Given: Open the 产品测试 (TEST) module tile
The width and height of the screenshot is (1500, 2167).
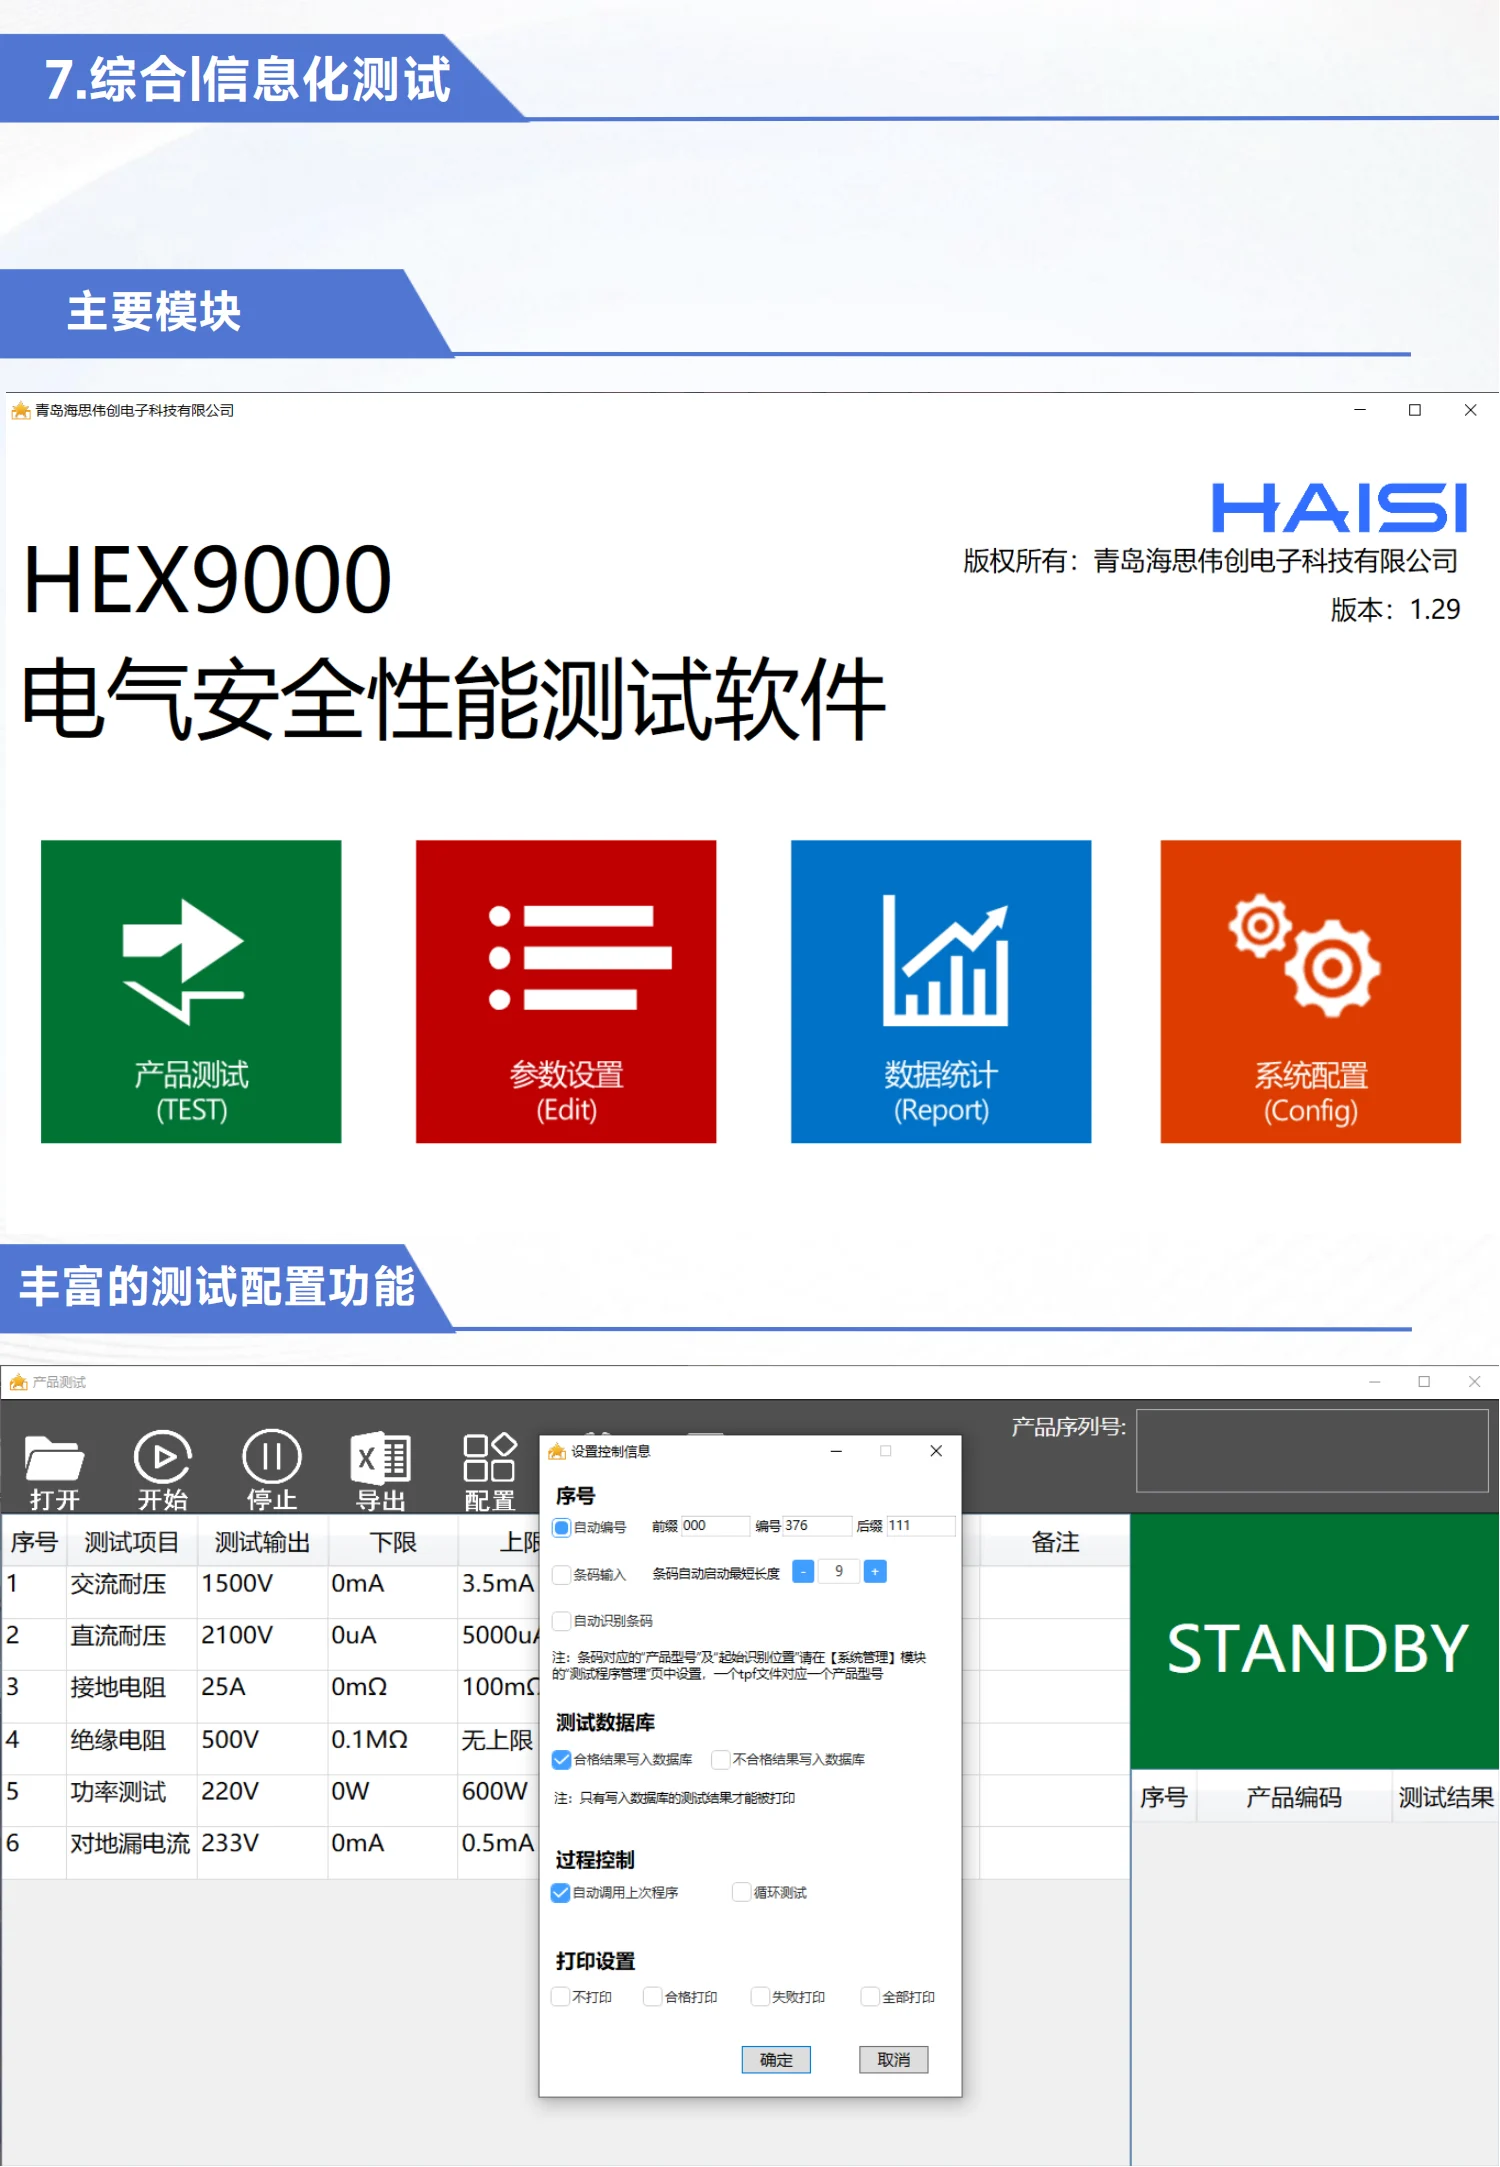Looking at the screenshot, I should (191, 990).
